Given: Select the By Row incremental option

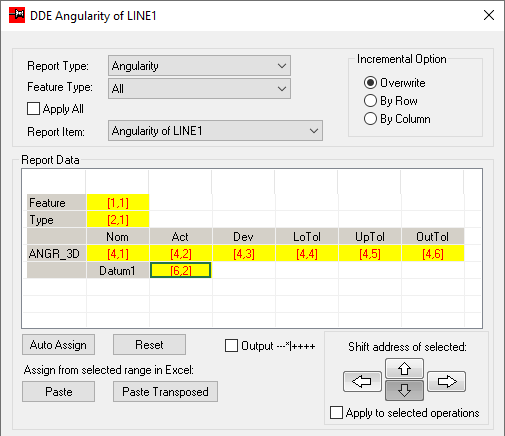Looking at the screenshot, I should pos(370,101).
